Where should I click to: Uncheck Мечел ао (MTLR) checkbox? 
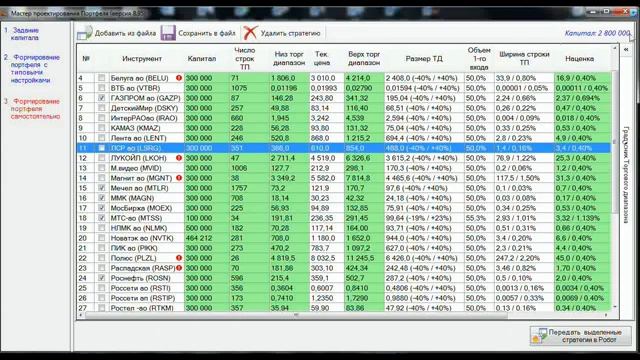tap(102, 188)
